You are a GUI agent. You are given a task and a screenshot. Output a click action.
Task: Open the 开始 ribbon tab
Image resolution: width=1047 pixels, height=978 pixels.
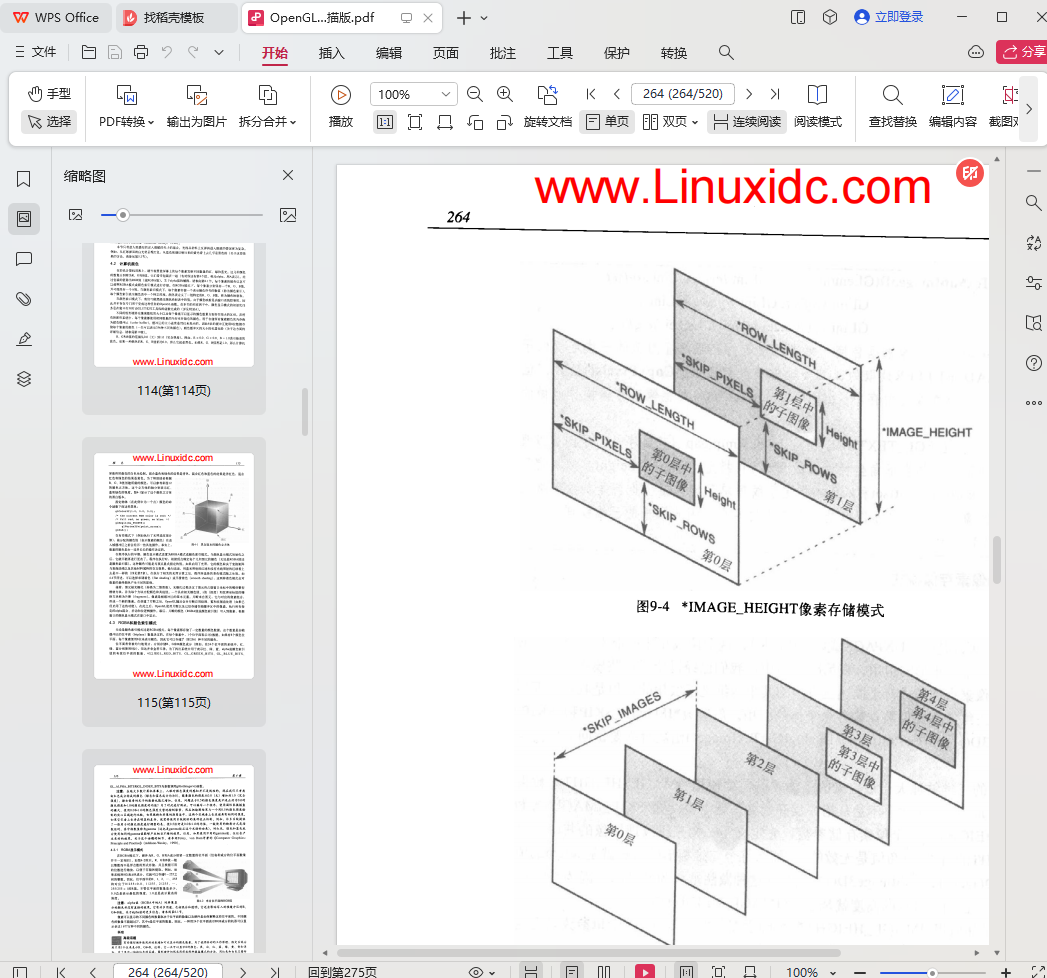[x=274, y=53]
